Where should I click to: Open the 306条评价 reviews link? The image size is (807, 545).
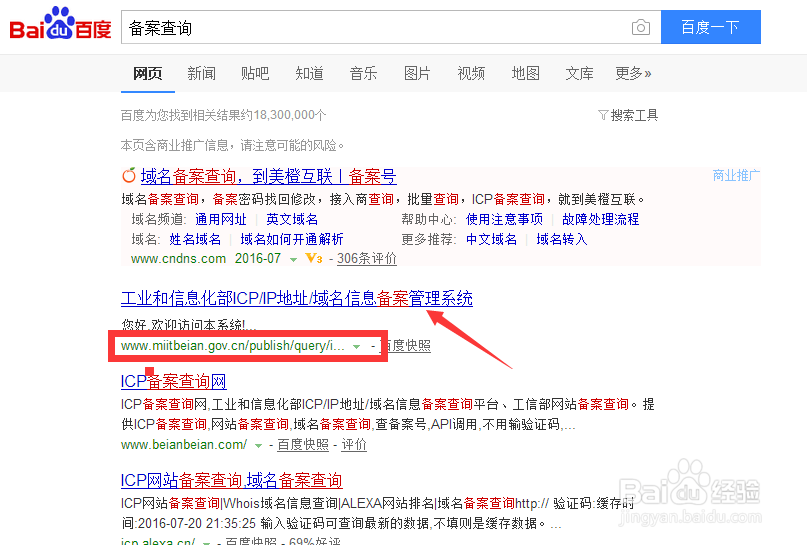pos(366,258)
